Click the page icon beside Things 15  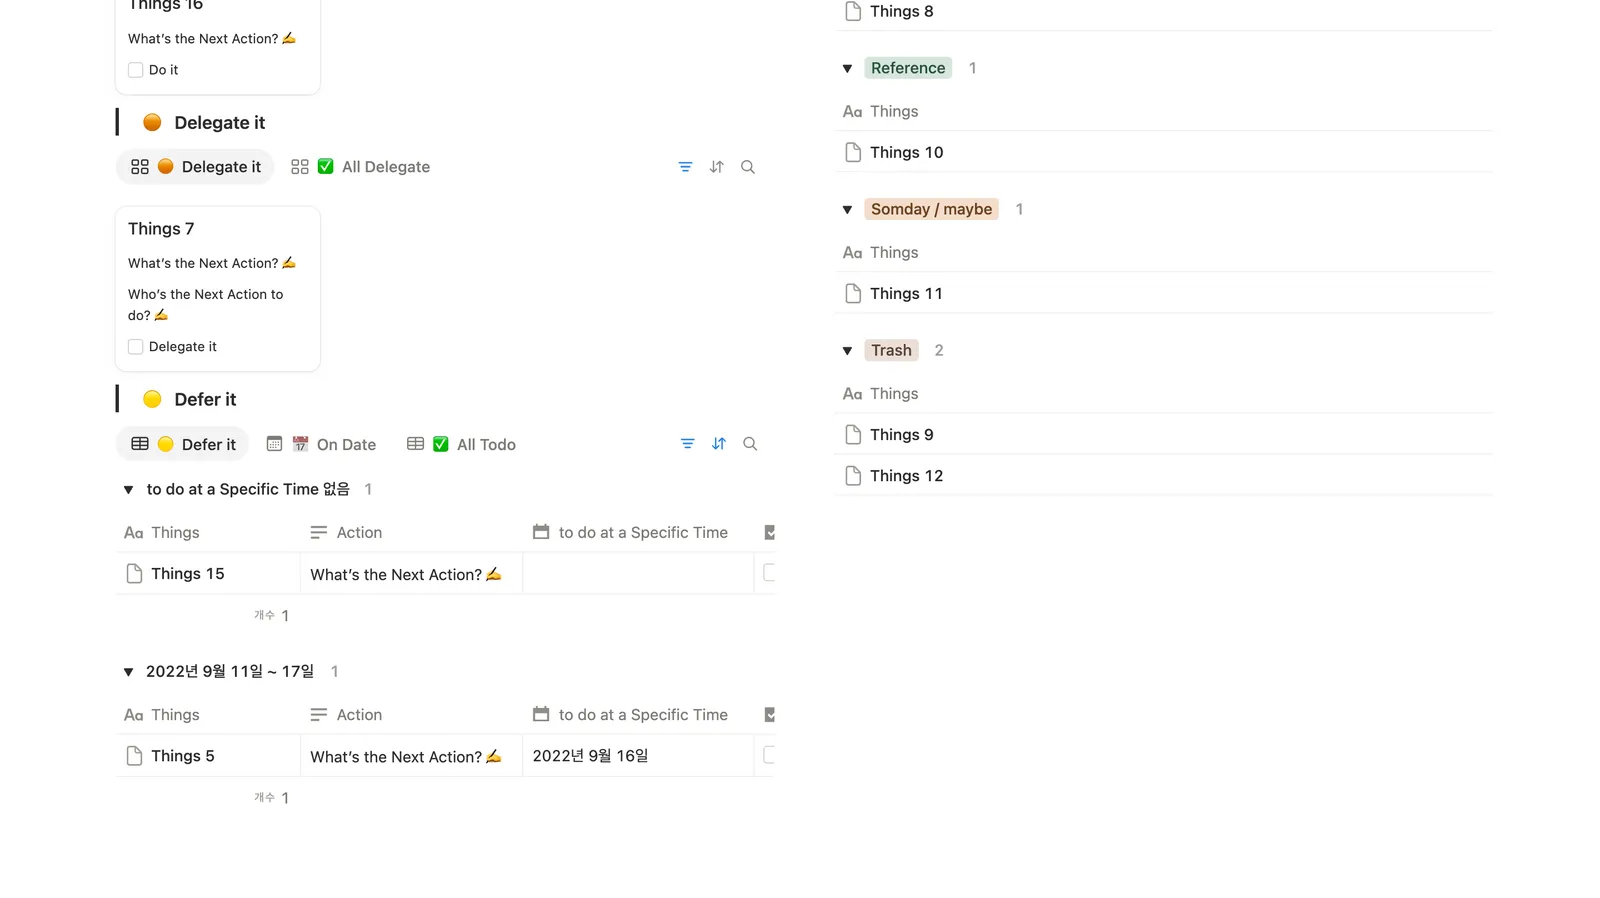(134, 574)
